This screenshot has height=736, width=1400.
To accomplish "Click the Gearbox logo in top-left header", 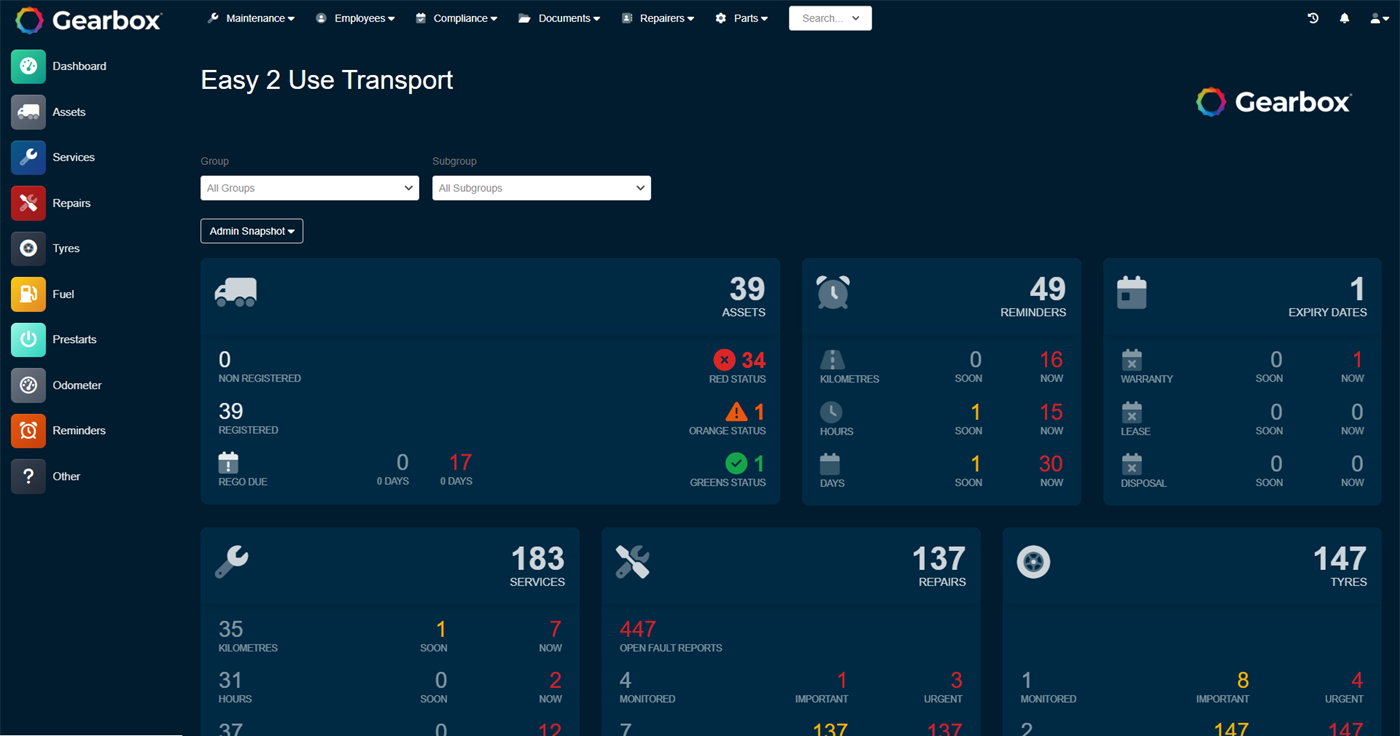I will [x=88, y=20].
